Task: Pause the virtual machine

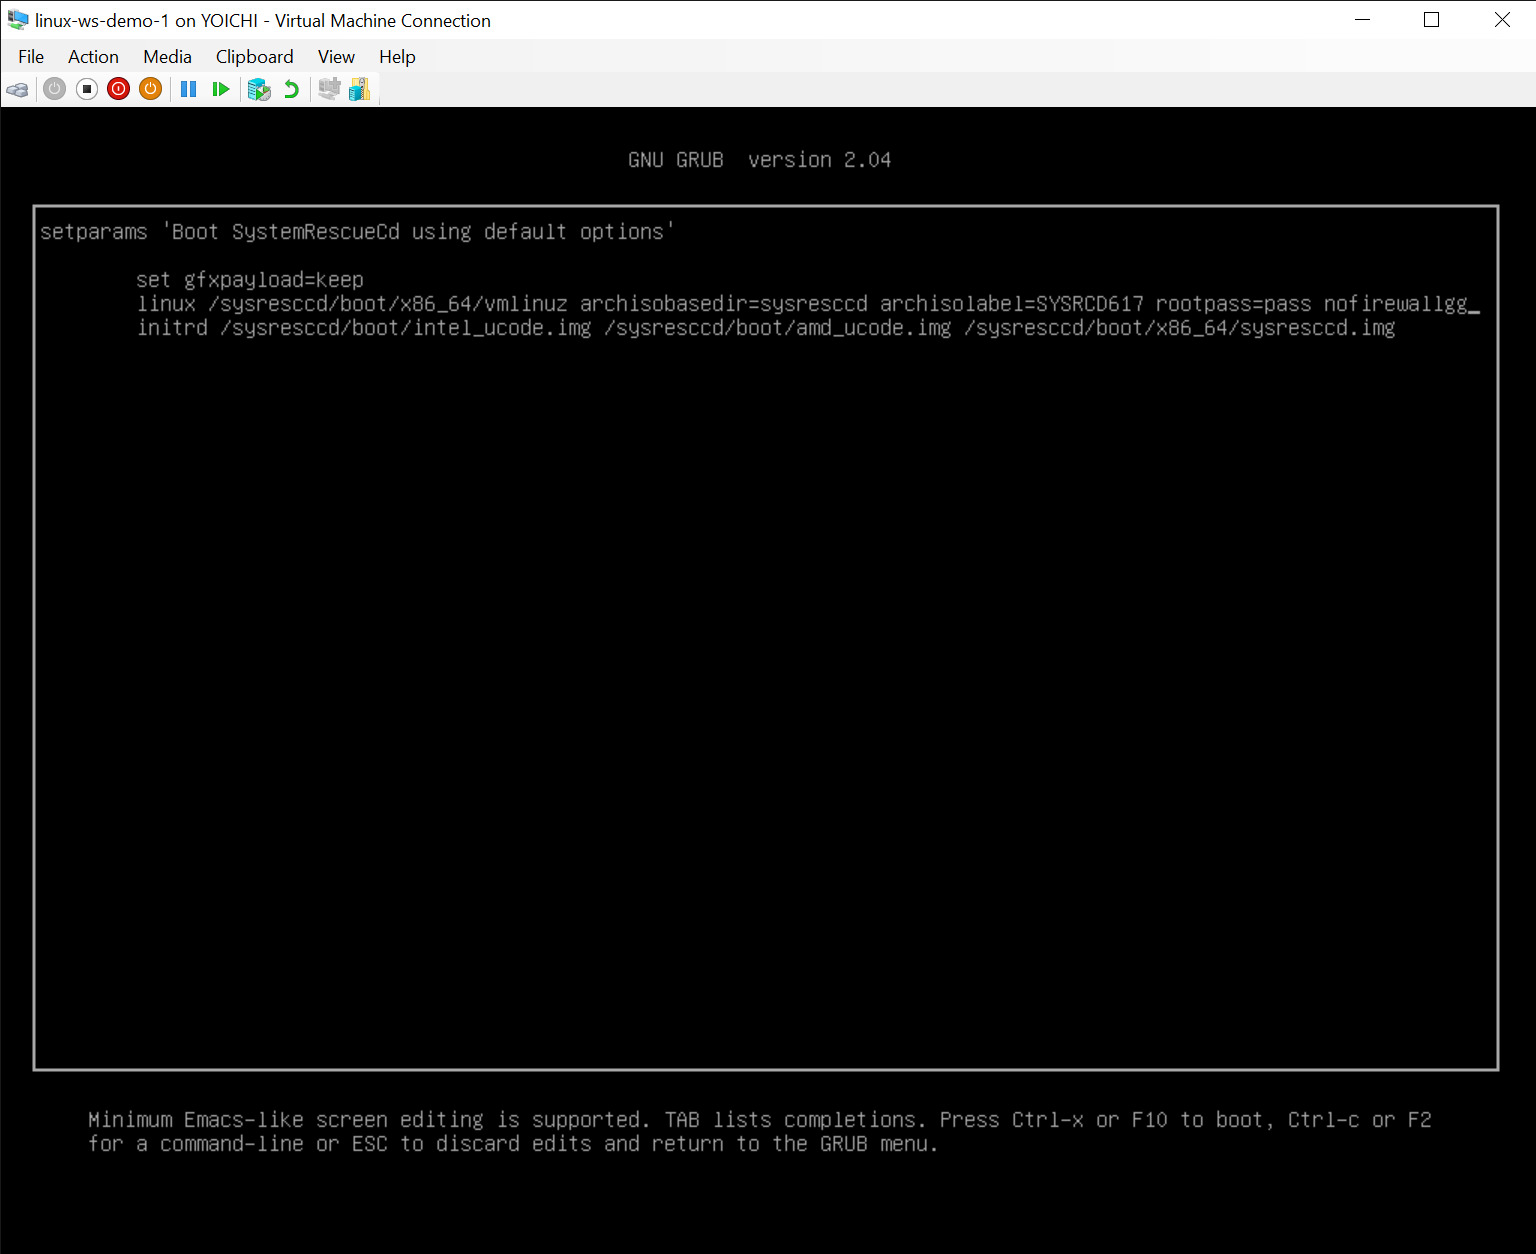Action: click(188, 89)
